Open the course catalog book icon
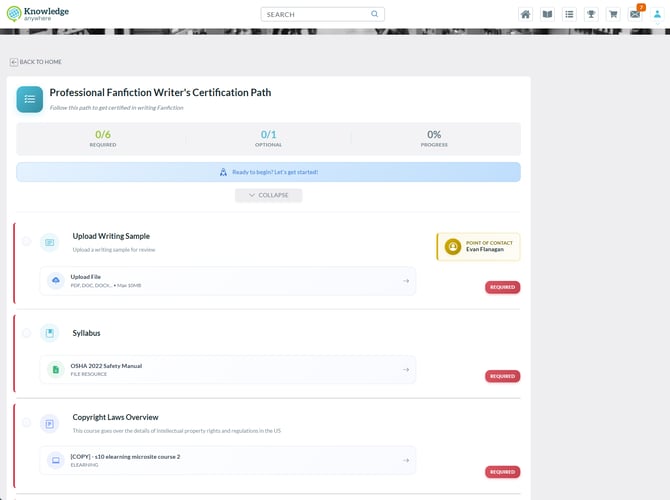The height and width of the screenshot is (500, 670). click(547, 14)
